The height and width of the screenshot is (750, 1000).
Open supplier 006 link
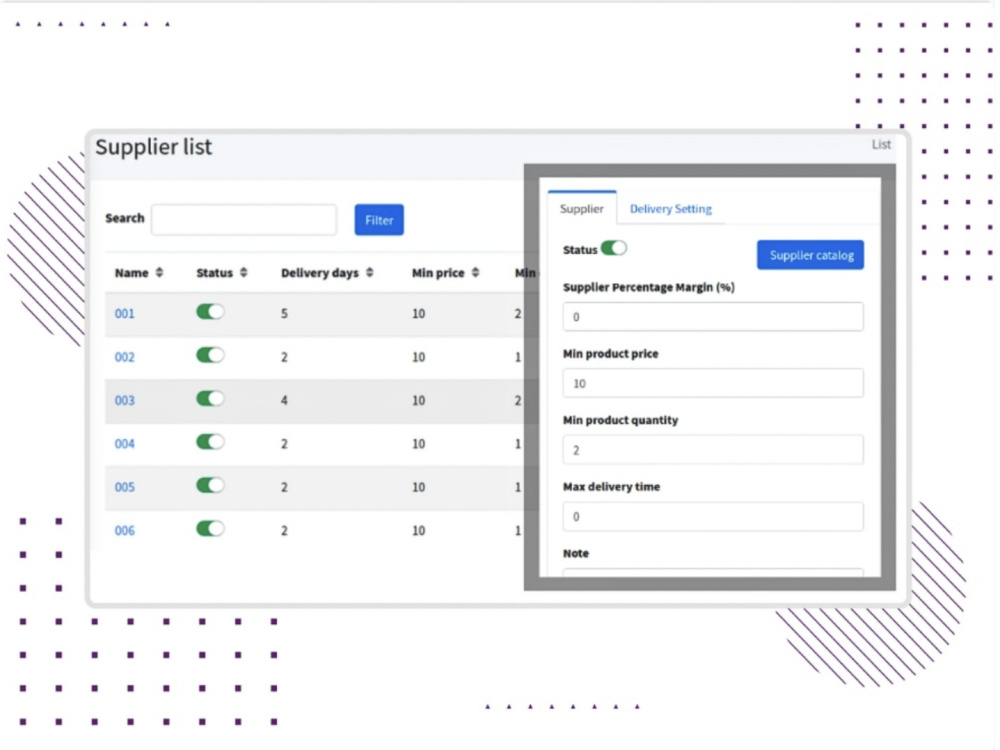click(x=124, y=531)
